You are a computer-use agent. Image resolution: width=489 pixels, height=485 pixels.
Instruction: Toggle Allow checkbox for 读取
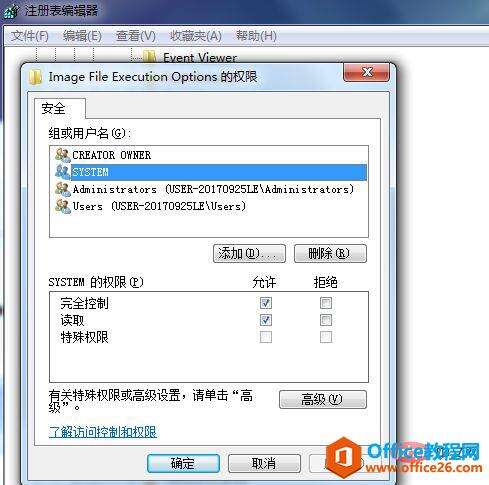click(266, 320)
